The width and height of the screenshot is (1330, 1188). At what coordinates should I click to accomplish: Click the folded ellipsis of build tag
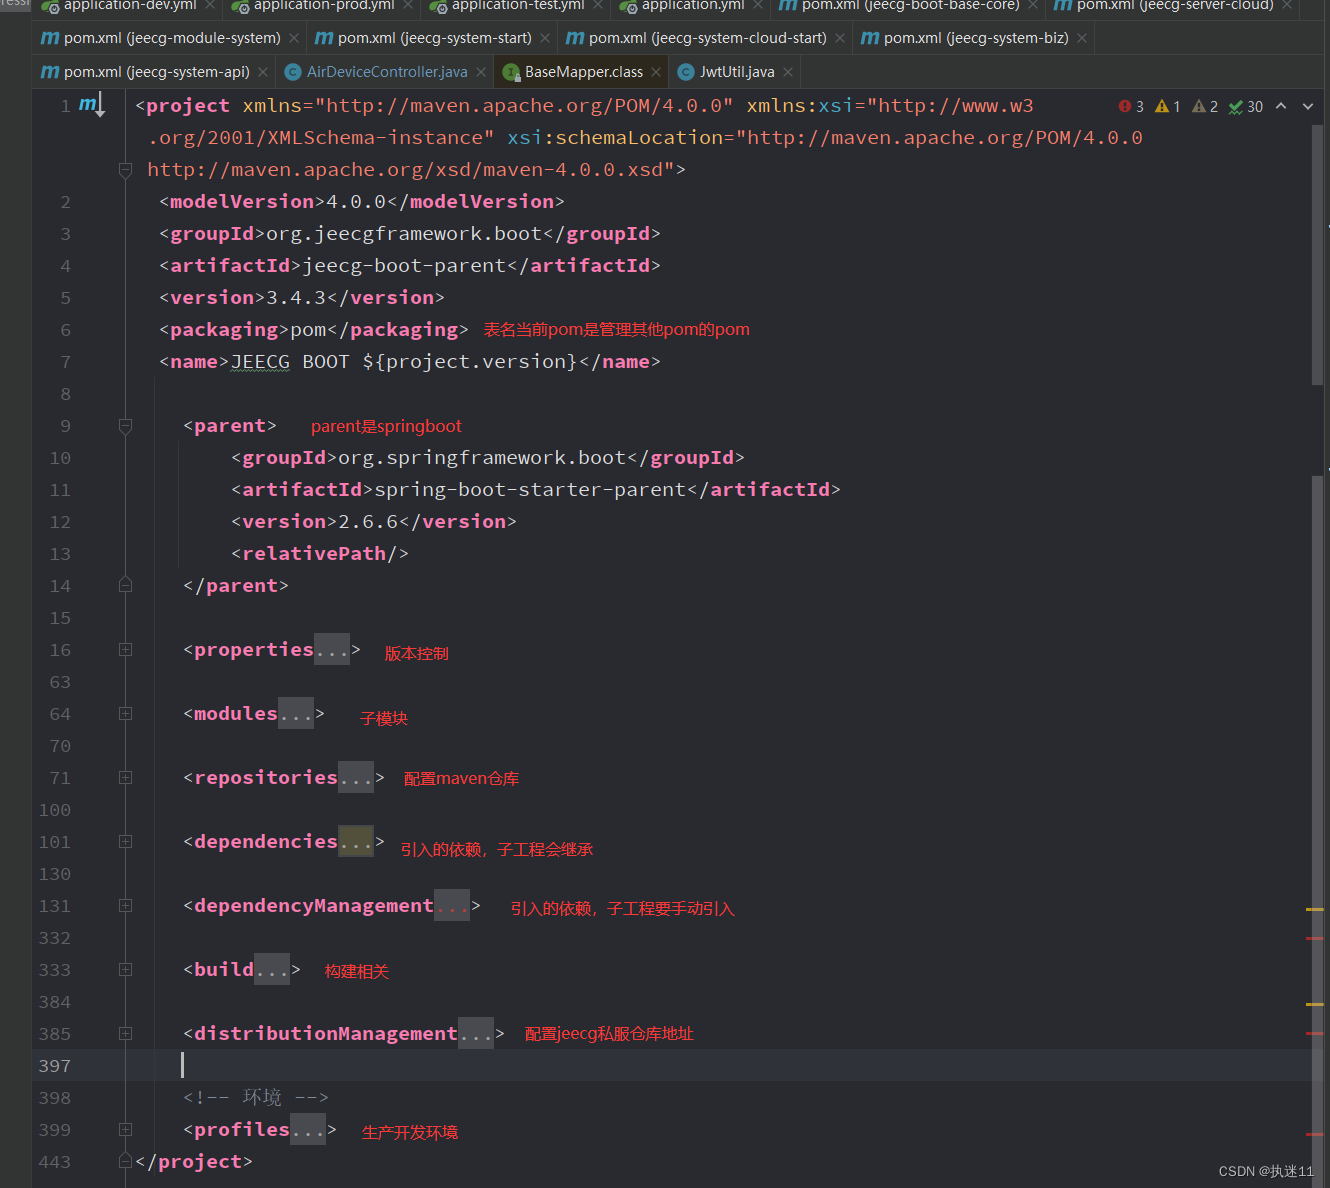coord(272,970)
